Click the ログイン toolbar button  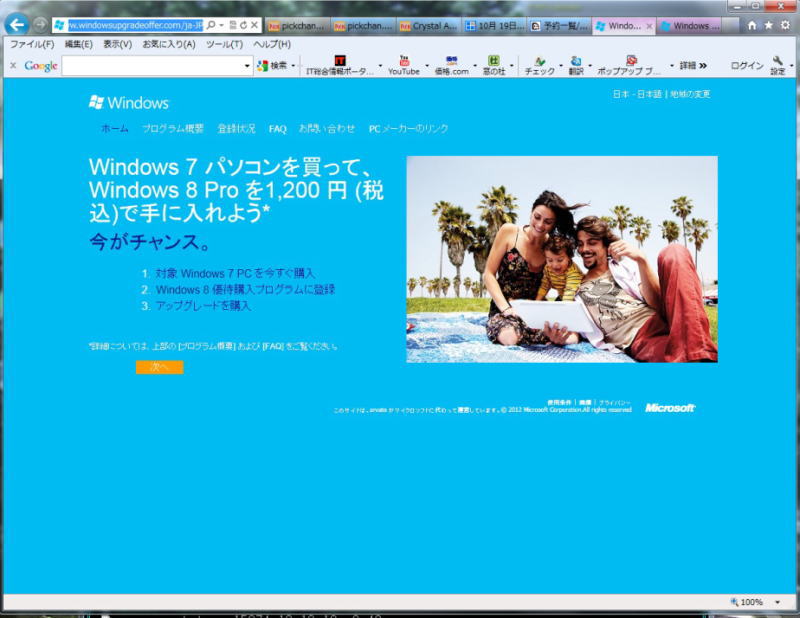point(746,65)
